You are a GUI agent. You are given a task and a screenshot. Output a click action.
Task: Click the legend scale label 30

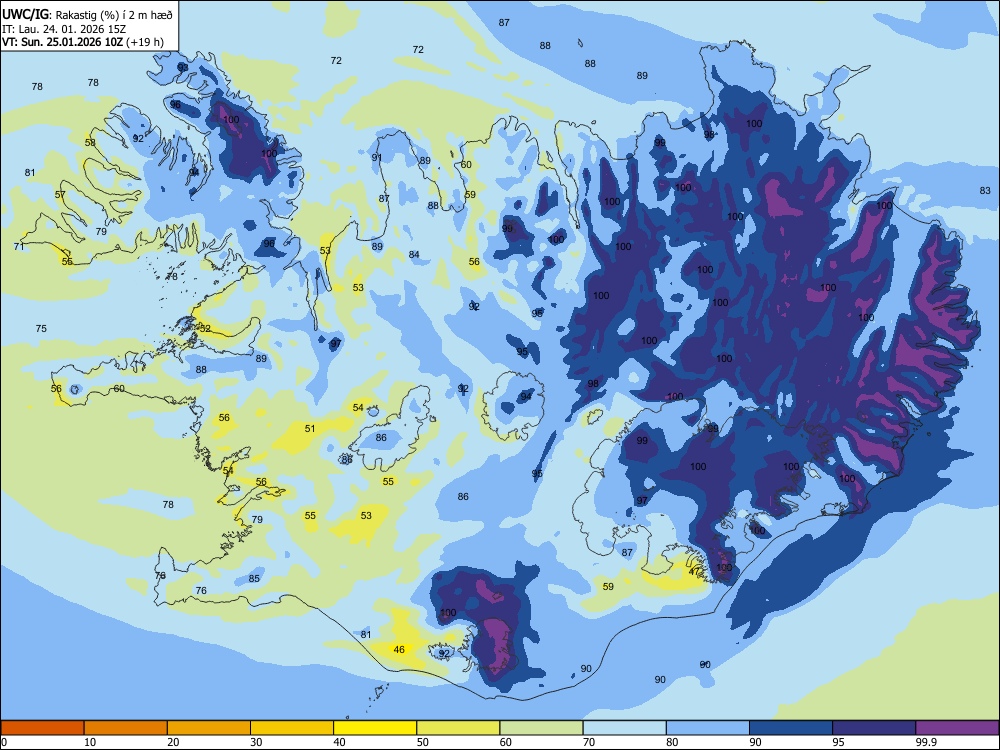[x=256, y=742]
